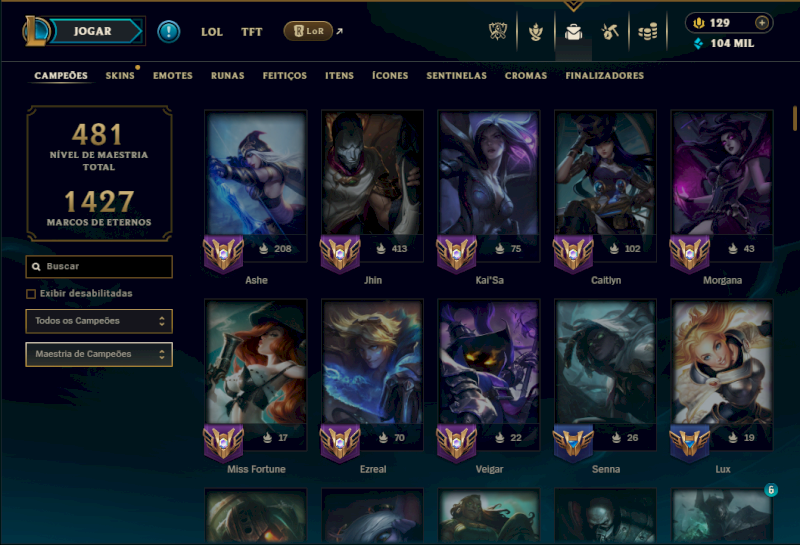
Task: Open the profile laurel icon
Action: 535,32
